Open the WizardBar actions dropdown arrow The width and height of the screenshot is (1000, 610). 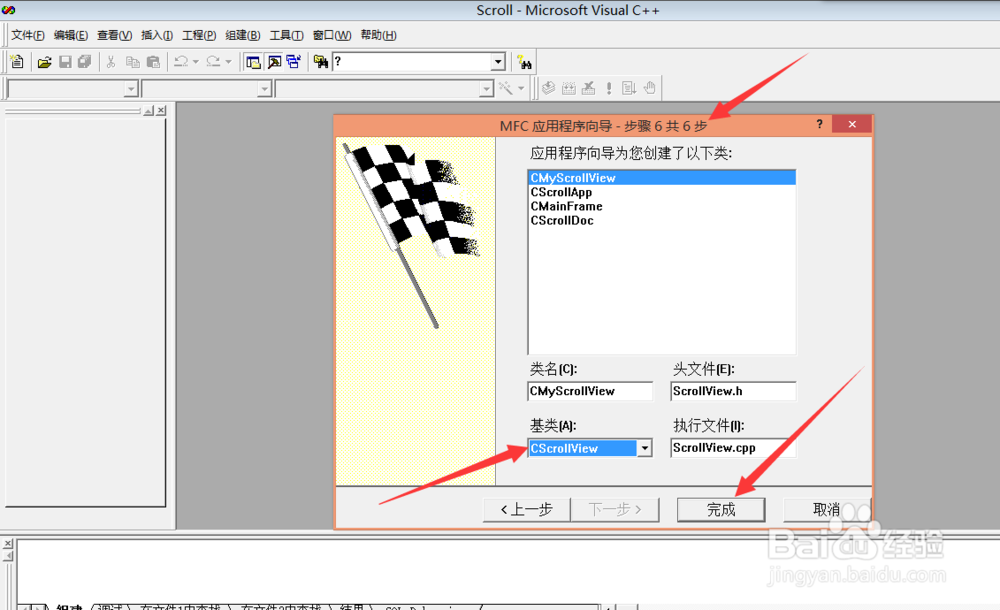point(521,88)
